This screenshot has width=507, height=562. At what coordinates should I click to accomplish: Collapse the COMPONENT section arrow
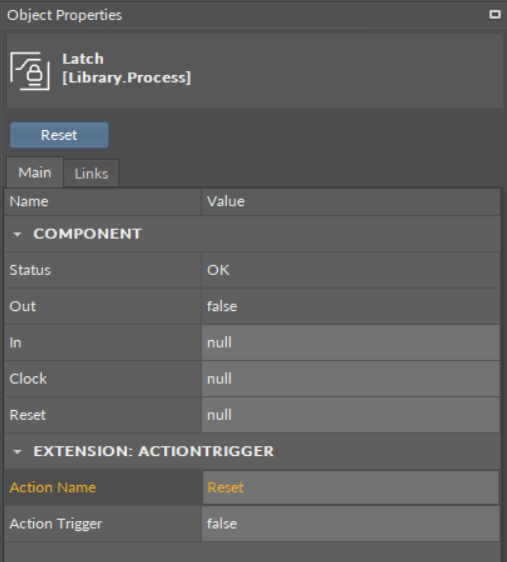(x=17, y=234)
